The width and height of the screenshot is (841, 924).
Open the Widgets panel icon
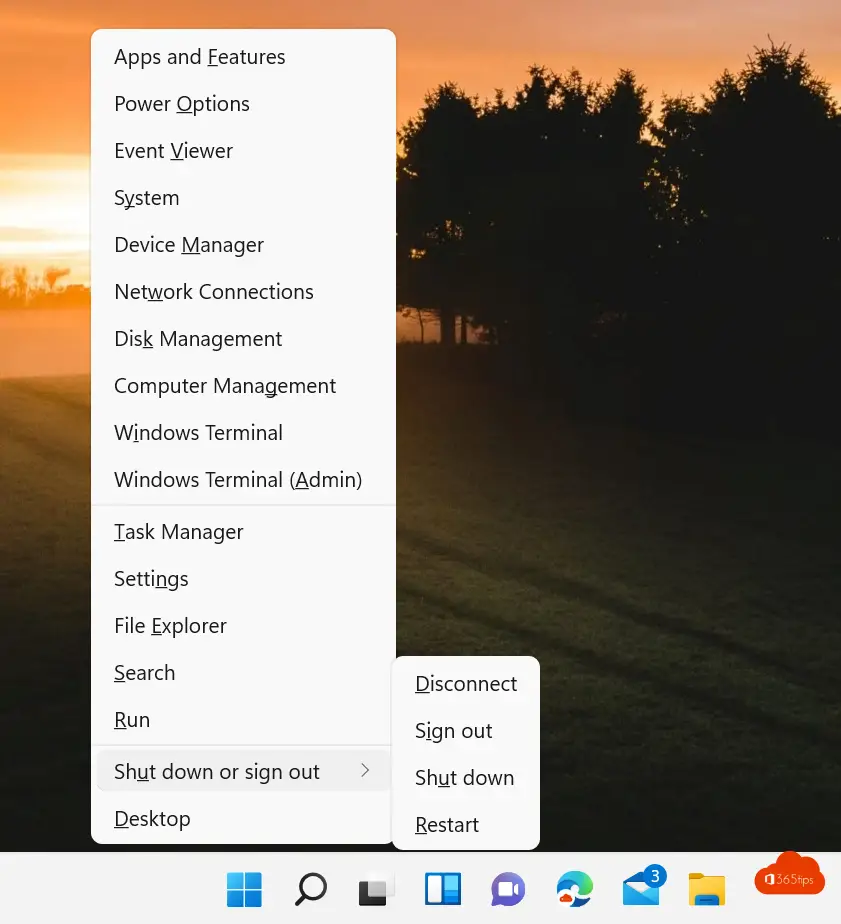pyautogui.click(x=443, y=889)
